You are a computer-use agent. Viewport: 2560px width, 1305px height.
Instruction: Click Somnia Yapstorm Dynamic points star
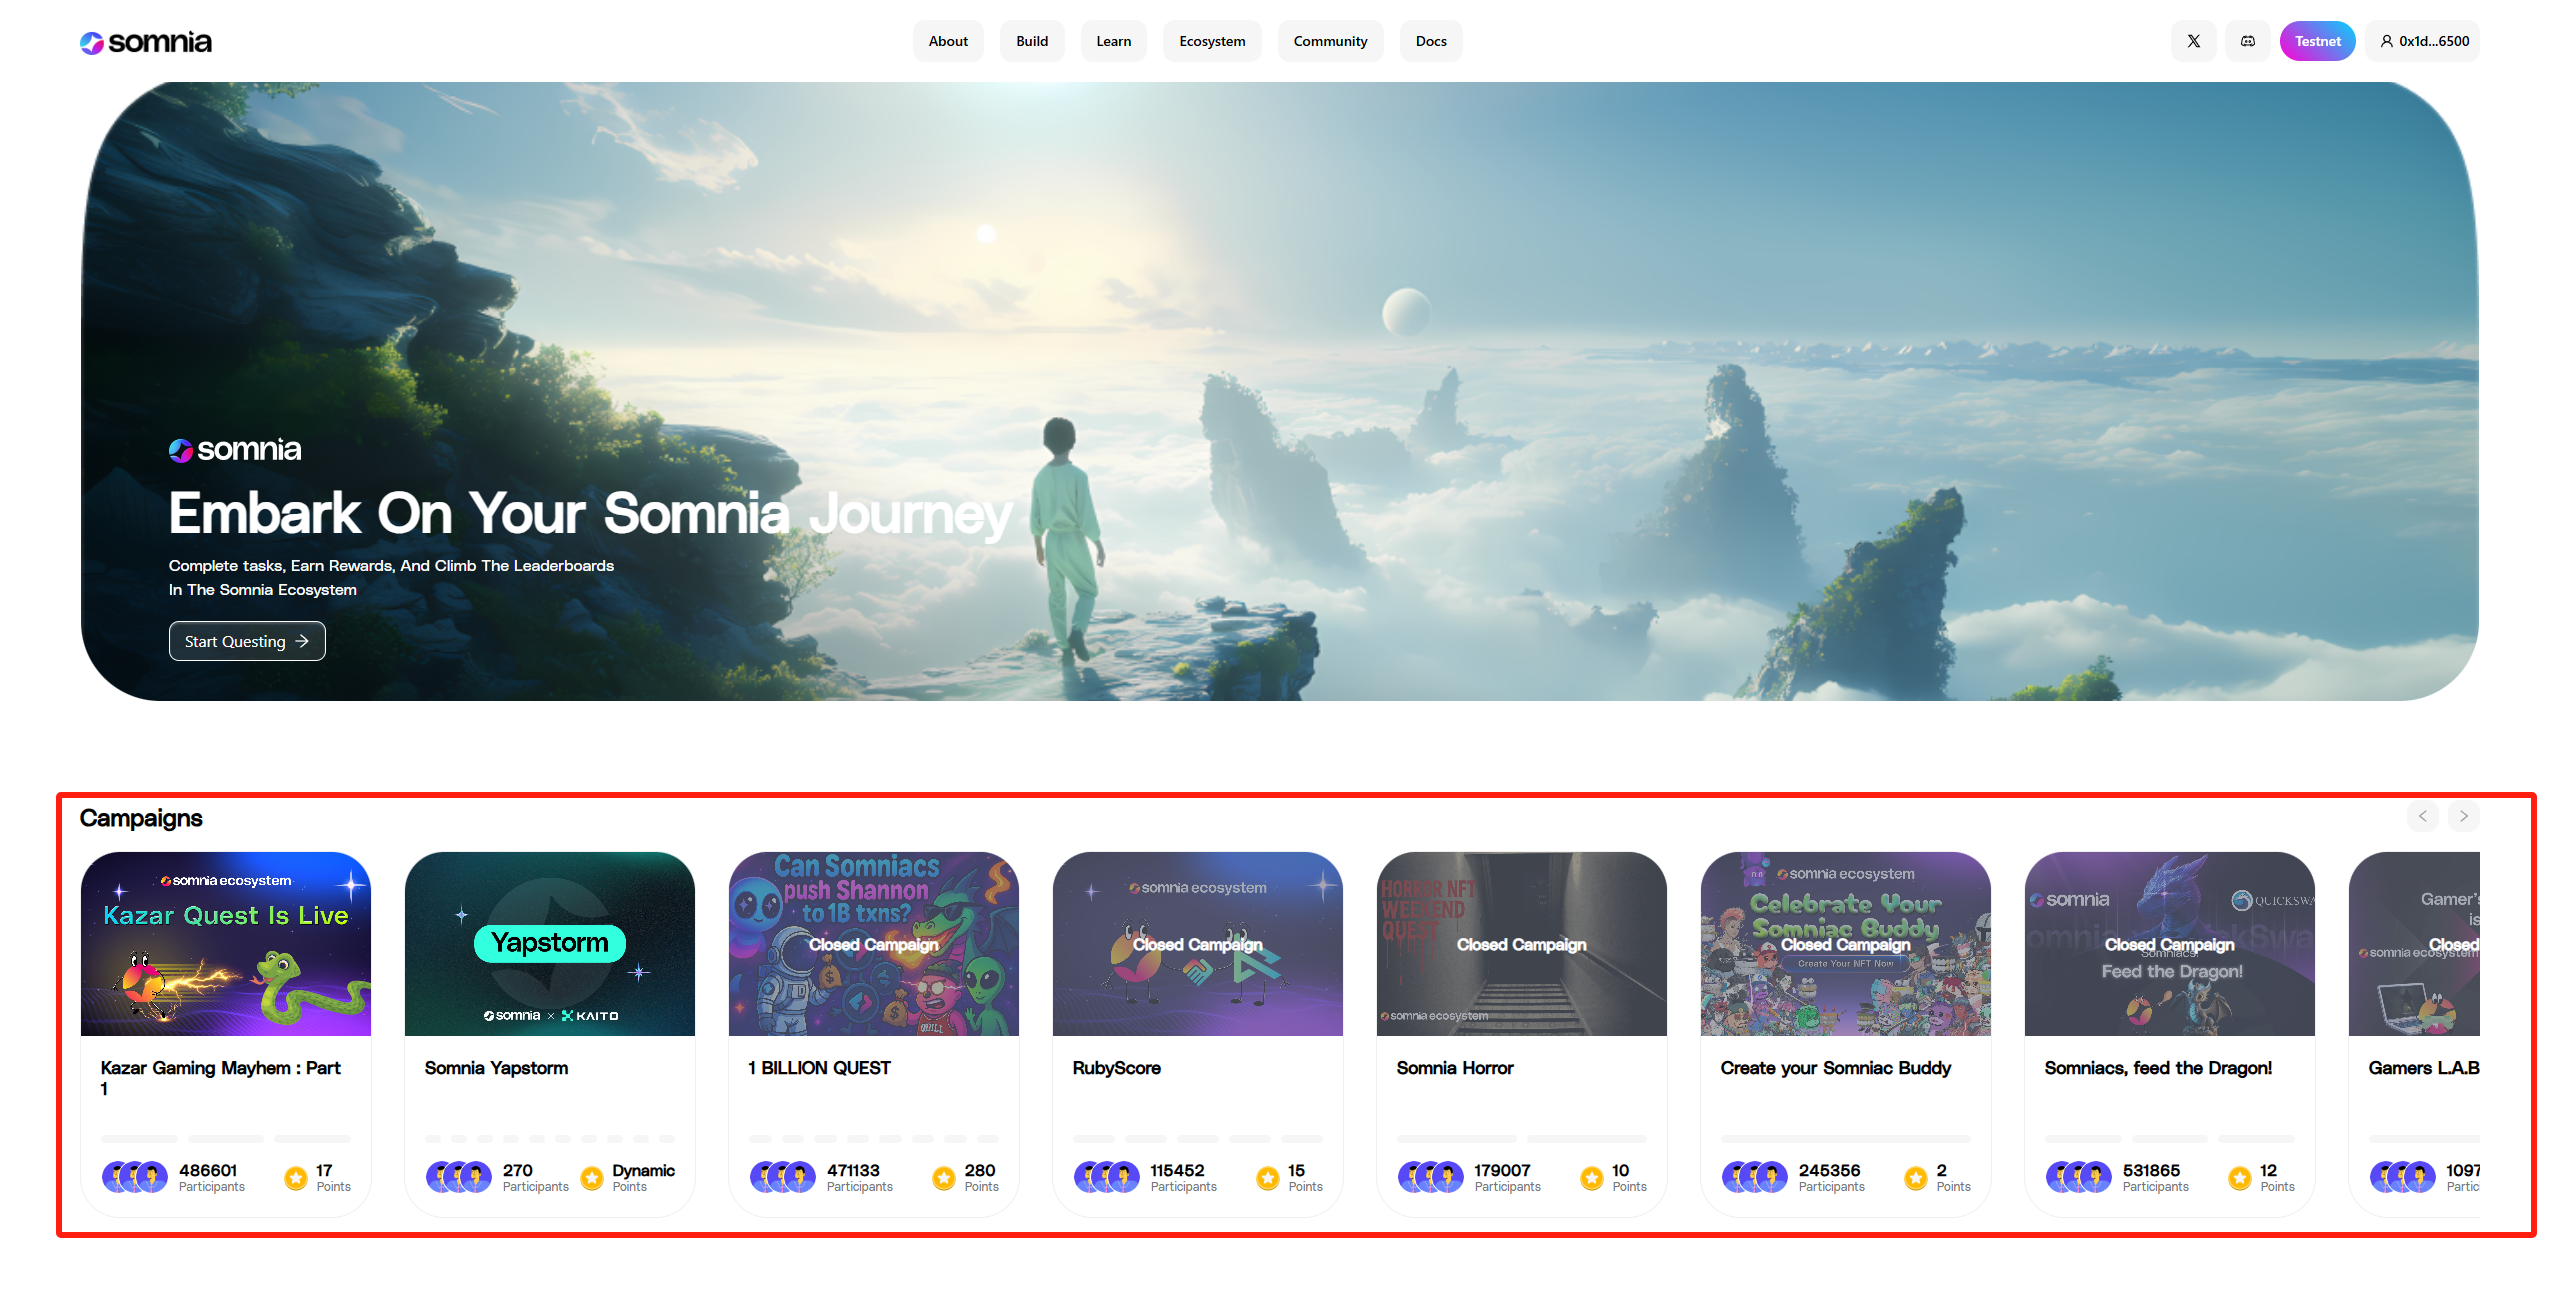[x=592, y=1179]
